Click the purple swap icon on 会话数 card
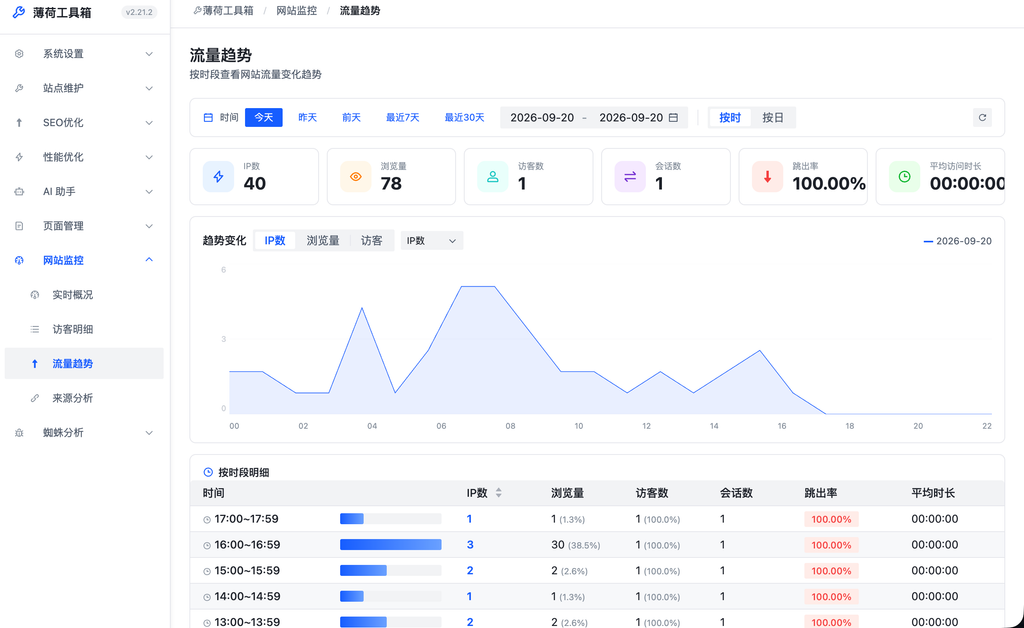Viewport: 1024px width, 628px height. pyautogui.click(x=630, y=176)
